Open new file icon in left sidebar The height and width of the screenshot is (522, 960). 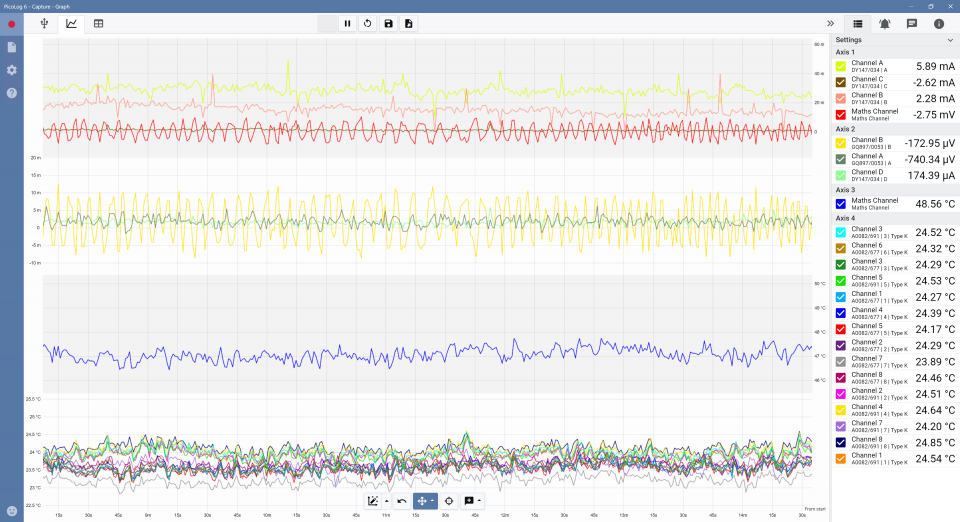12,47
